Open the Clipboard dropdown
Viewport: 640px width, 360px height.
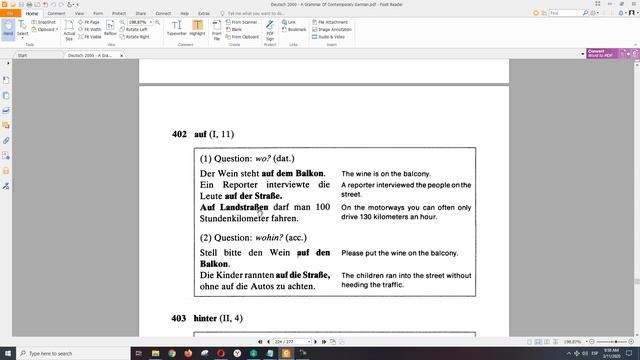[45, 29]
